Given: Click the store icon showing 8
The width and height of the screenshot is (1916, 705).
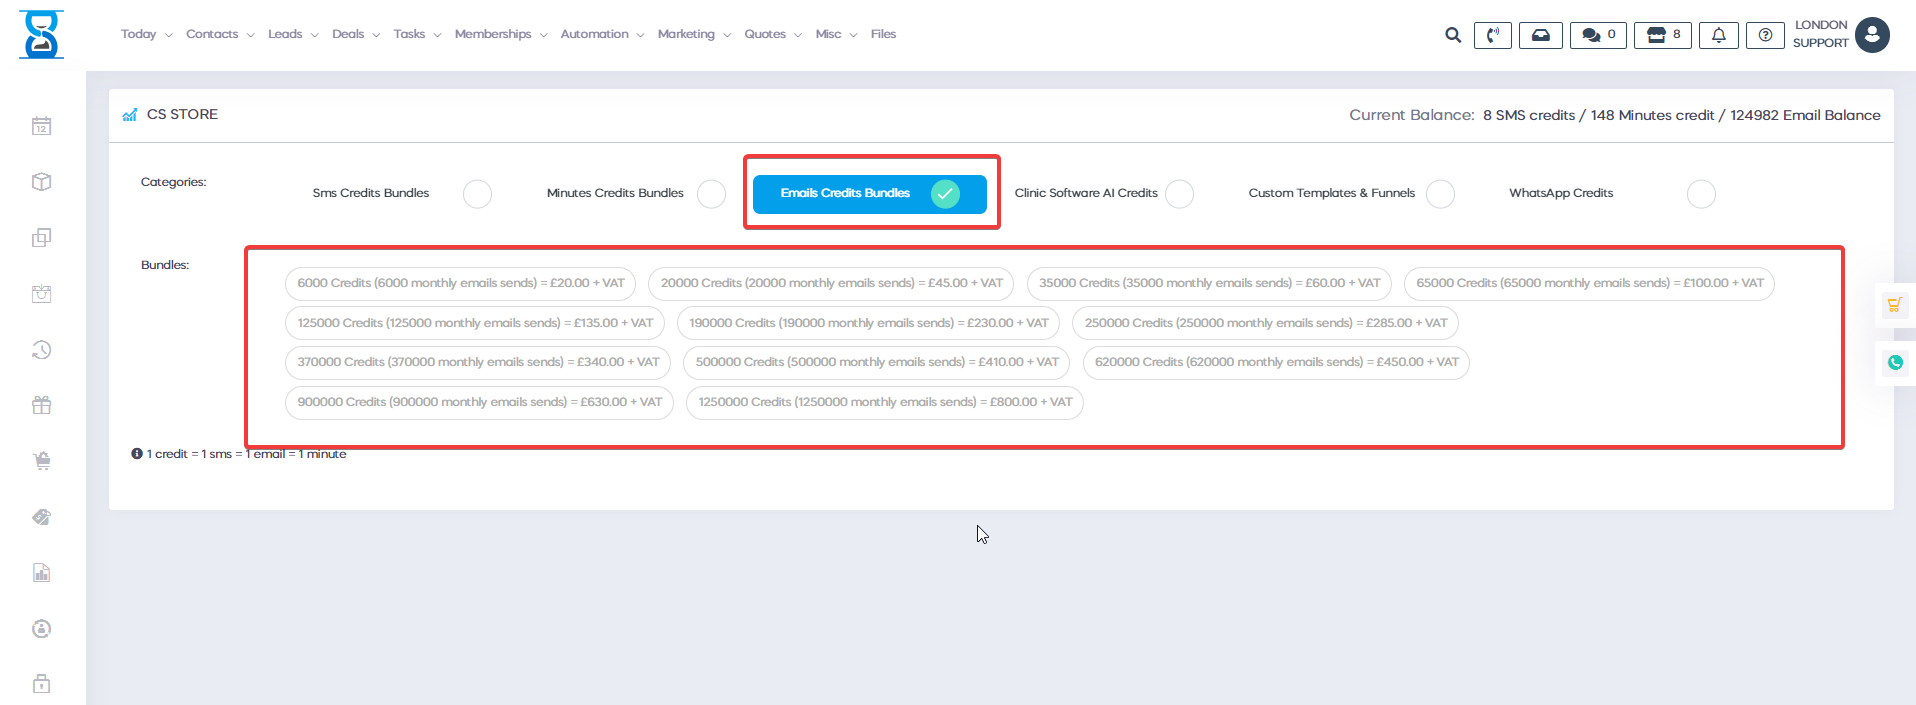Looking at the screenshot, I should [x=1663, y=35].
